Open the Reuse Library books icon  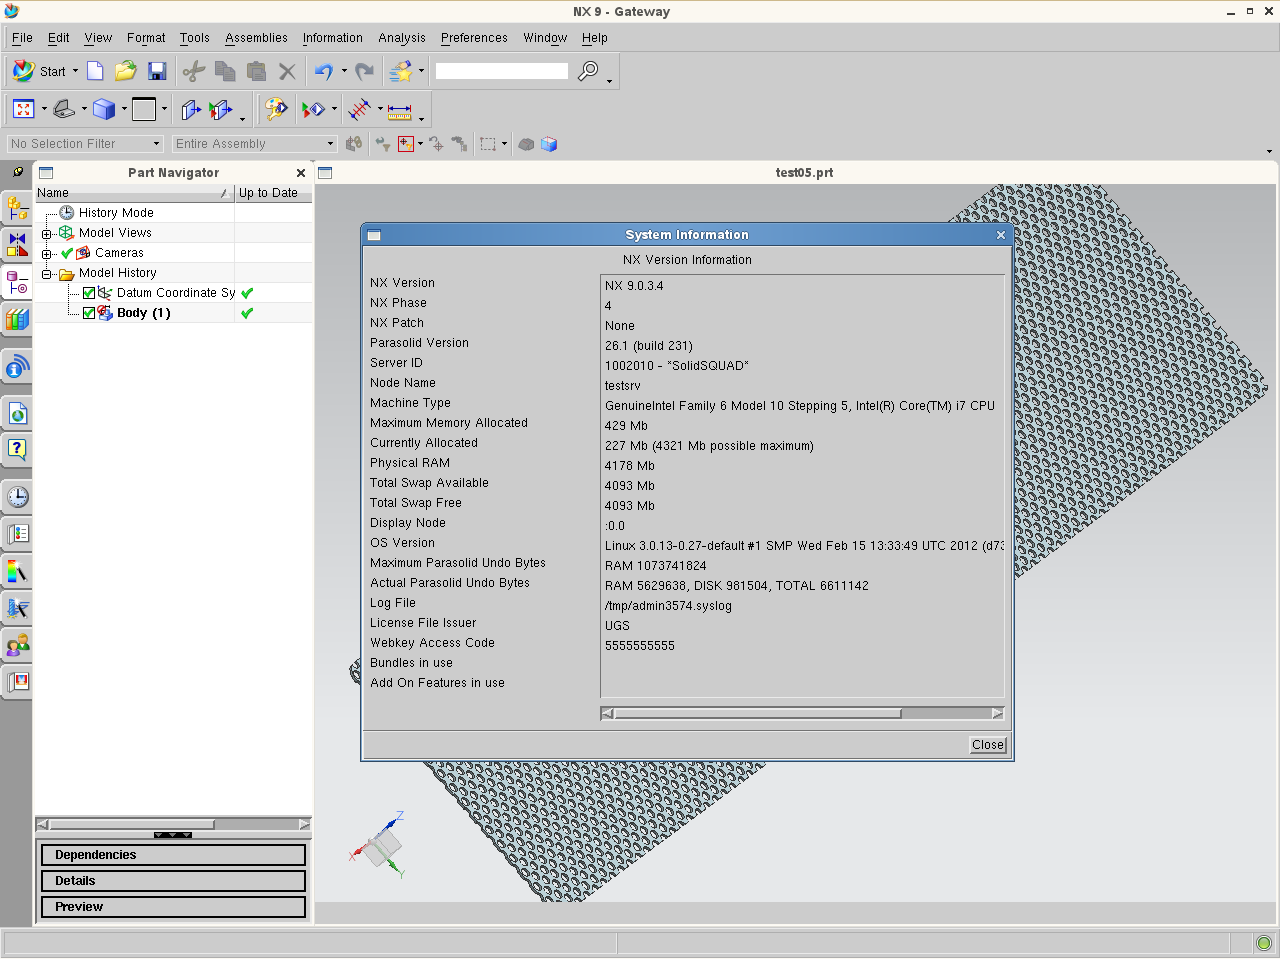[17, 319]
